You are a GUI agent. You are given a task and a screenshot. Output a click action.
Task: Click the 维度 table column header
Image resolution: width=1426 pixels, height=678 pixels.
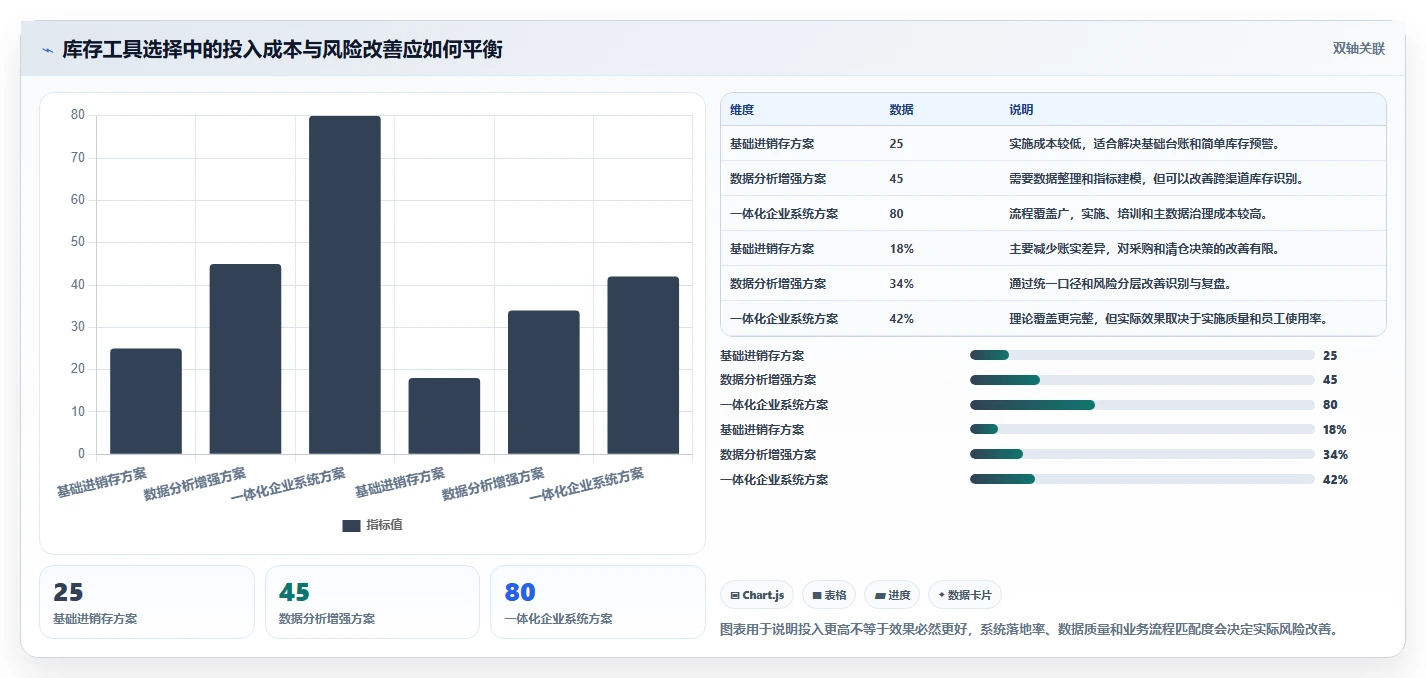pos(742,109)
